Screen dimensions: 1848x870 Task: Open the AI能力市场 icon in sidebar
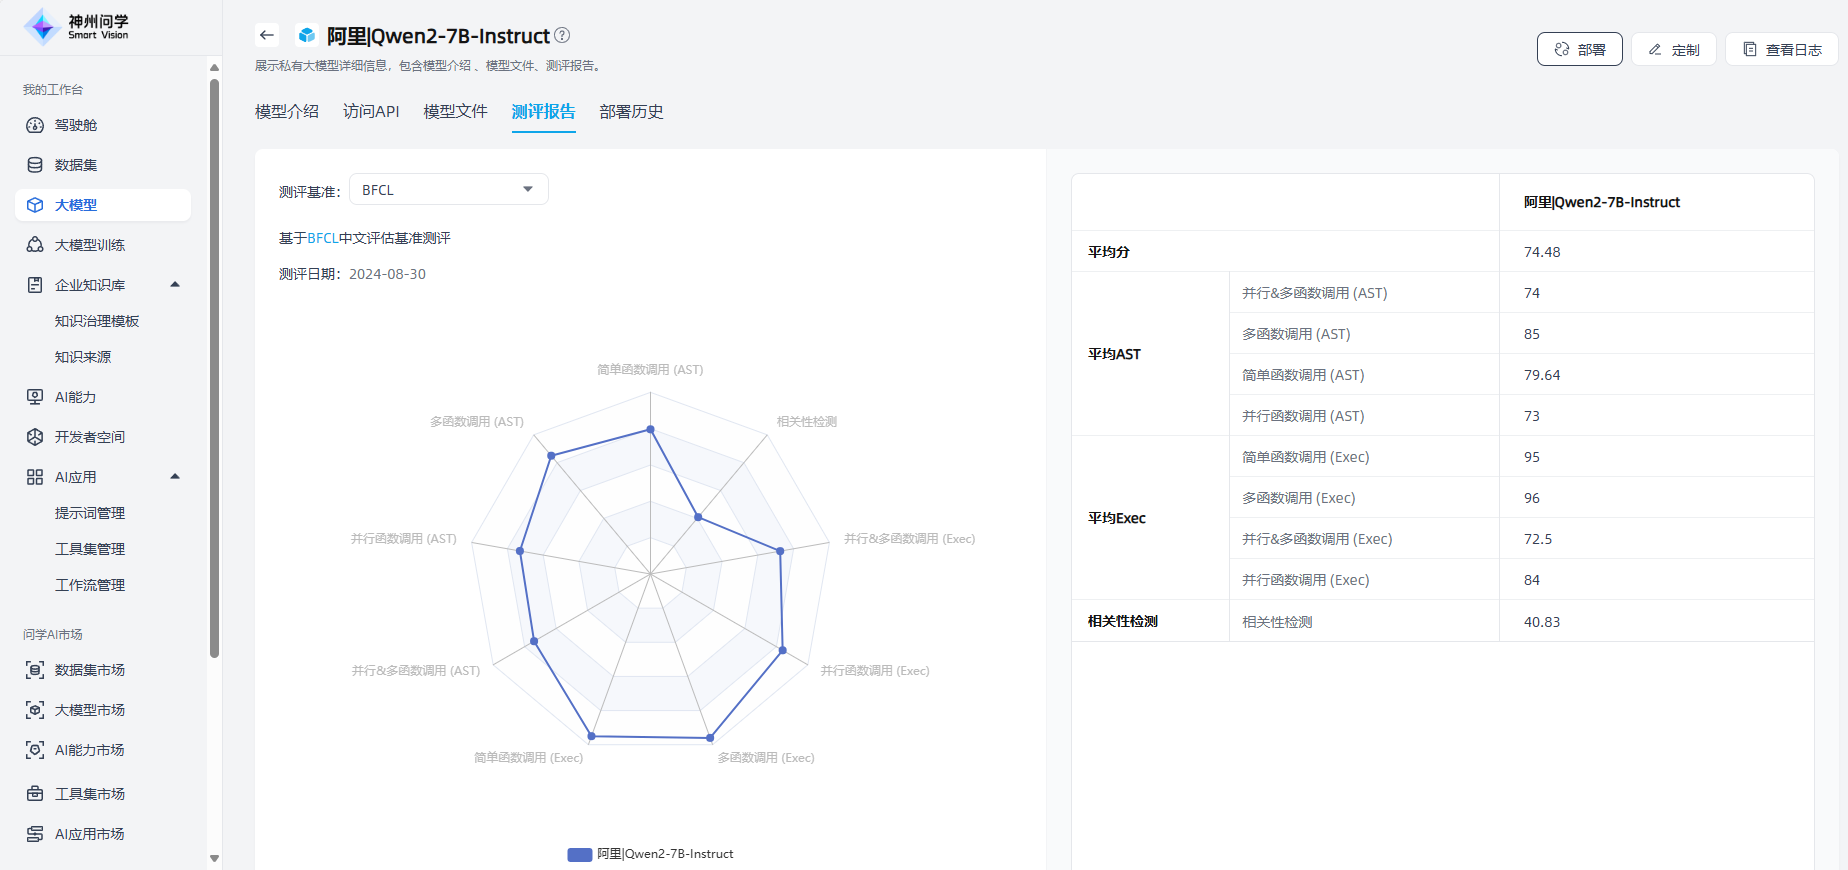[35, 750]
